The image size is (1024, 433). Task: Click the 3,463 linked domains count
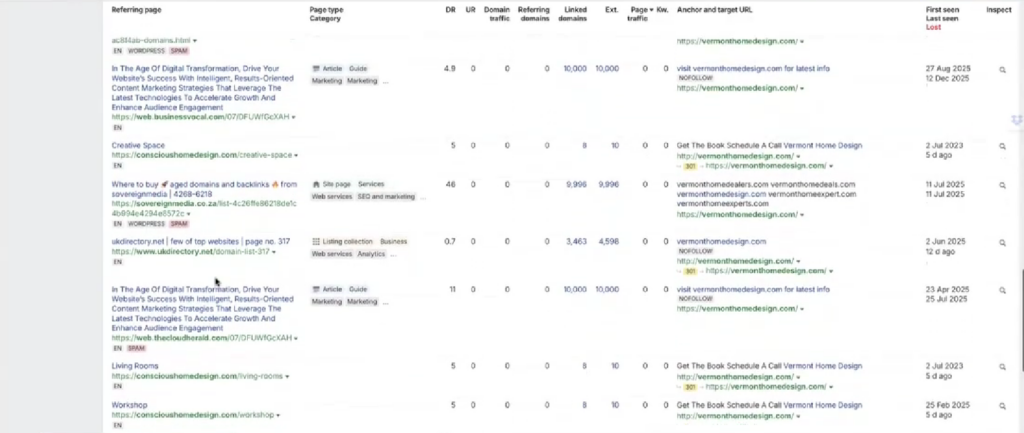pyautogui.click(x=574, y=242)
